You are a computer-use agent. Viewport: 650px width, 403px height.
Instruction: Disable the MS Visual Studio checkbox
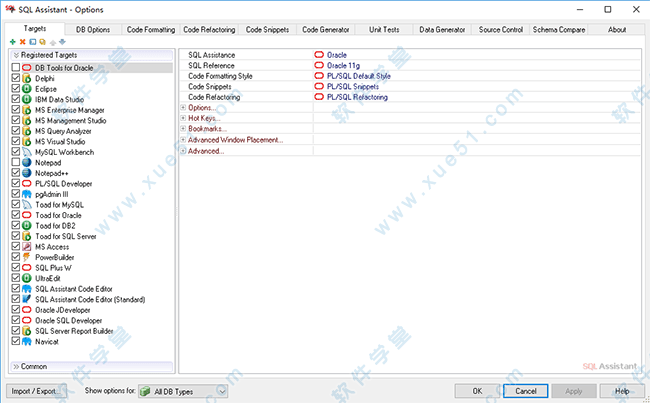pyautogui.click(x=16, y=141)
